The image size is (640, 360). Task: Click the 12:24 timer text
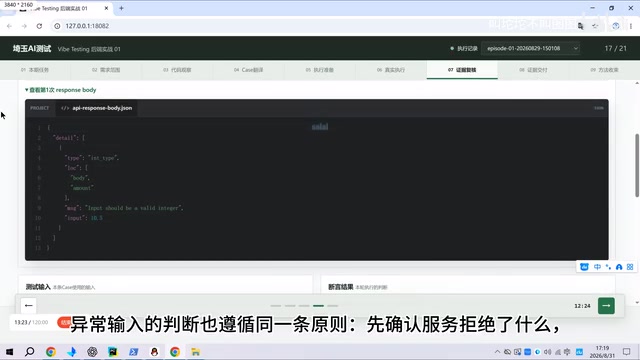582,306
